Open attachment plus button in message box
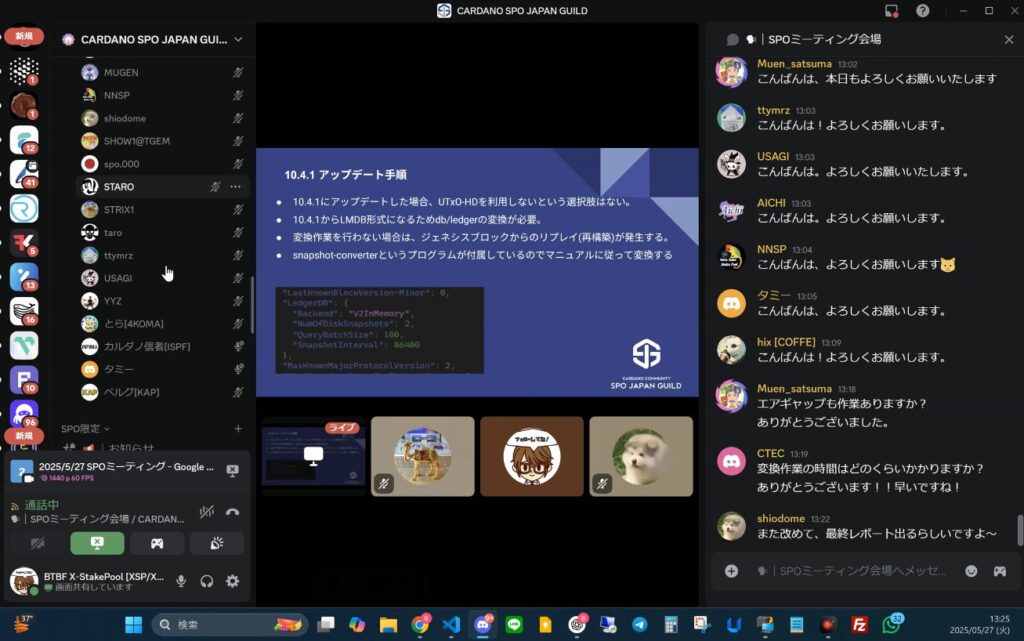Image resolution: width=1024 pixels, height=641 pixels. (731, 571)
